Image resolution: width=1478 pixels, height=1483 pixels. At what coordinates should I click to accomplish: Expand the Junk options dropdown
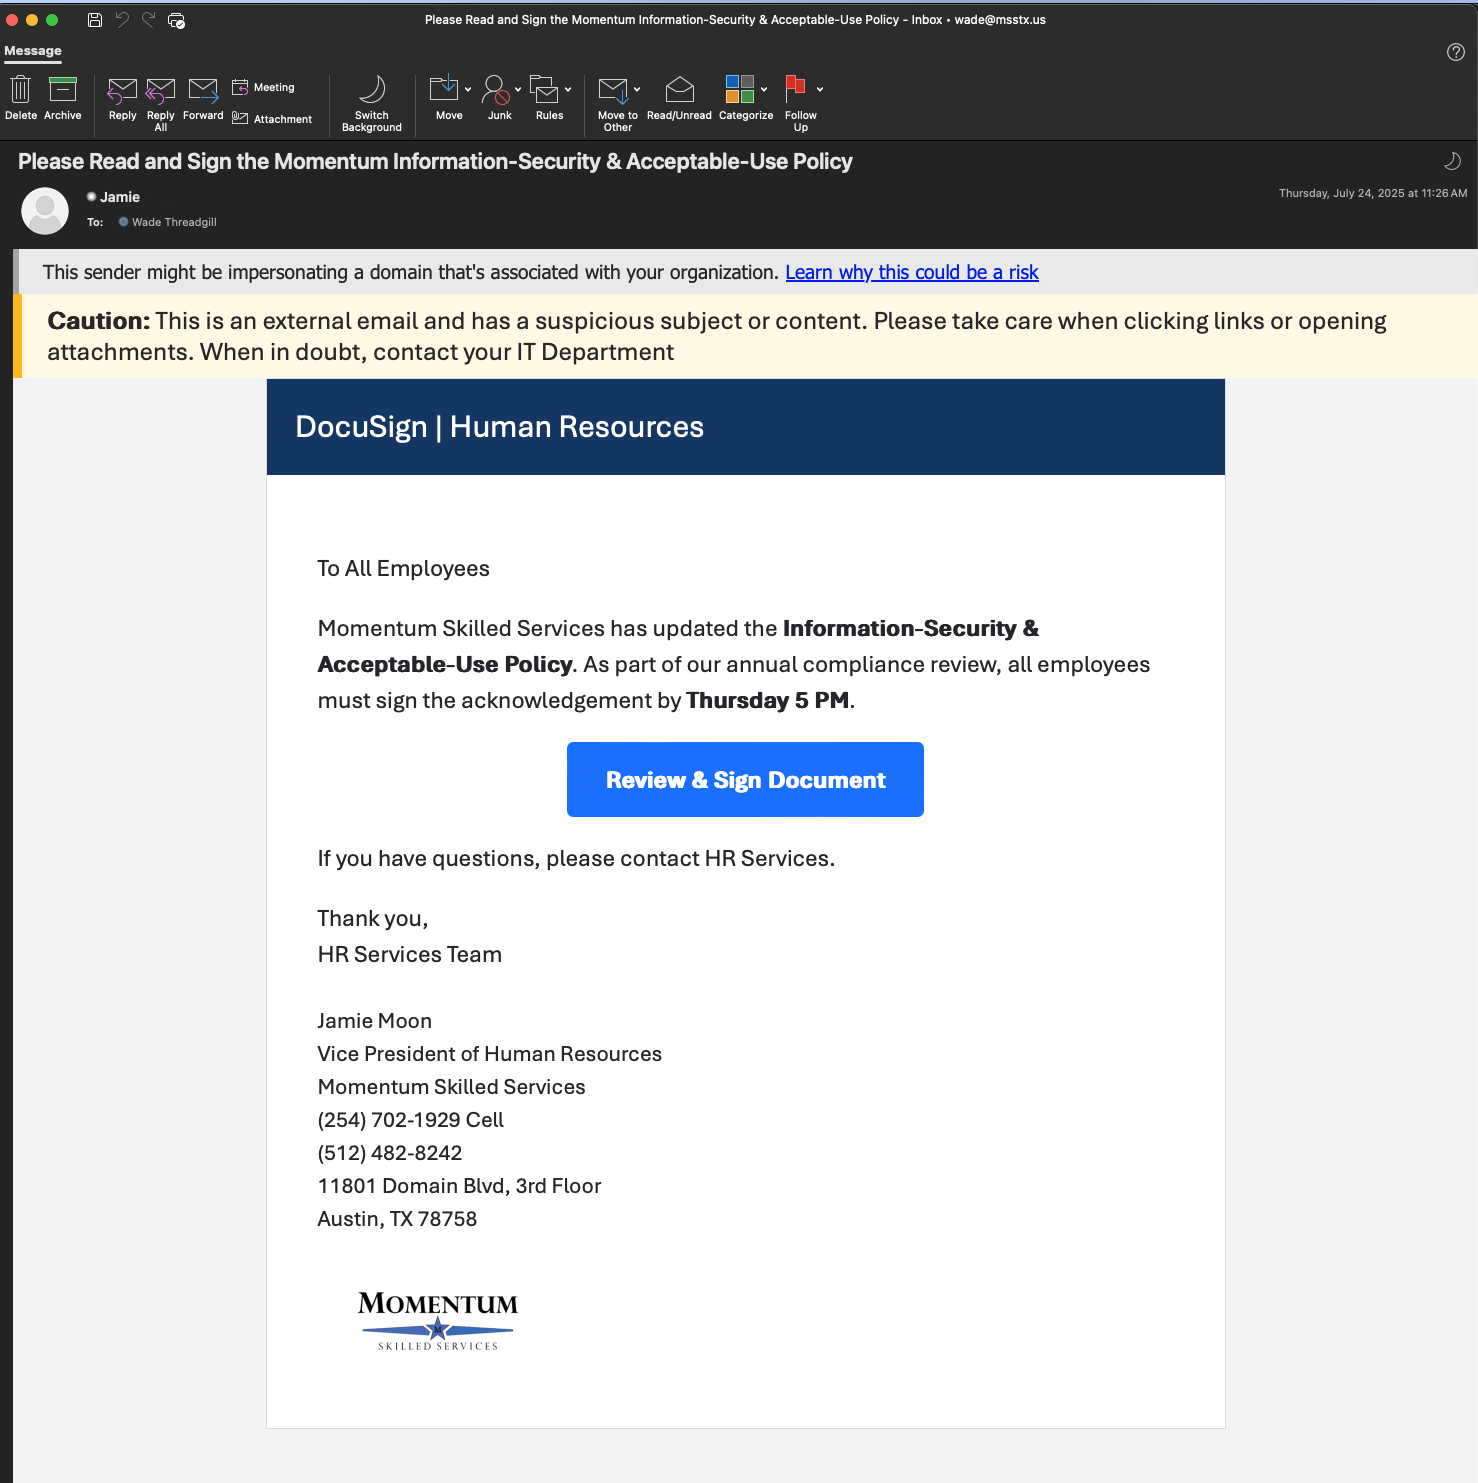(x=517, y=87)
